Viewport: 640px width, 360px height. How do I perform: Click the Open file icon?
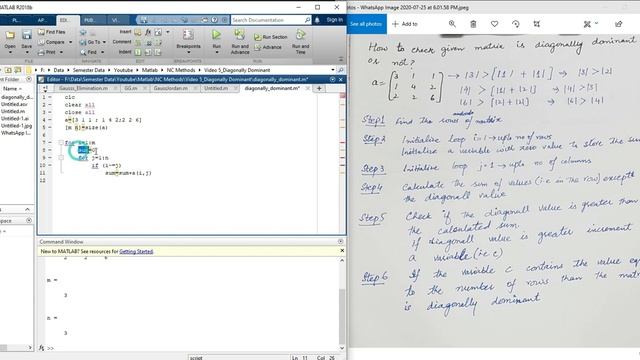click(10, 36)
